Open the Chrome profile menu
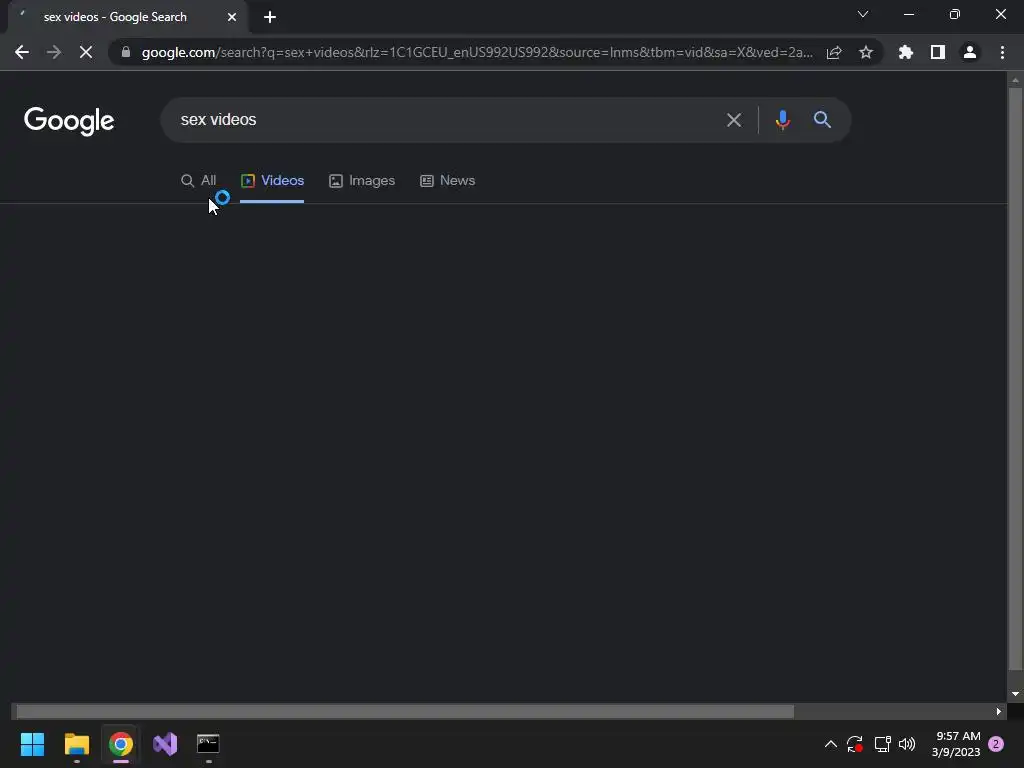The image size is (1024, 768). [970, 52]
